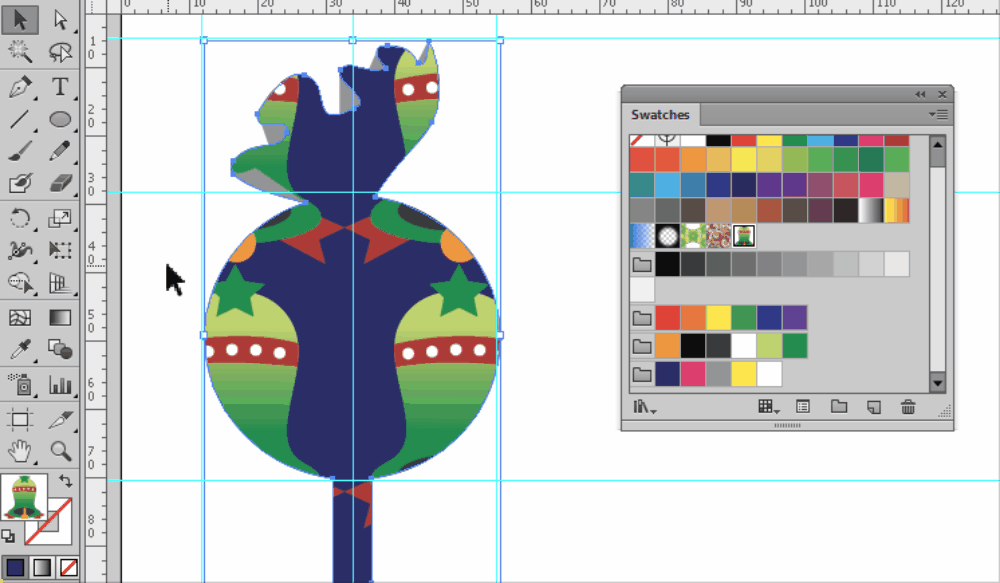
Task: Select the Selection tool (black arrow)
Action: 20,19
